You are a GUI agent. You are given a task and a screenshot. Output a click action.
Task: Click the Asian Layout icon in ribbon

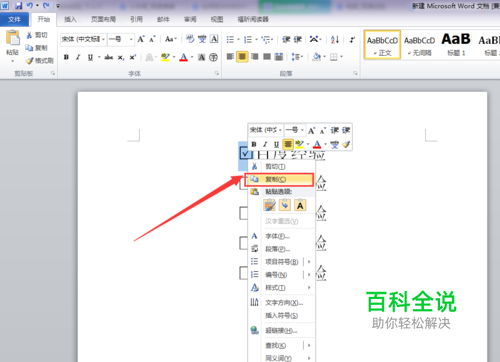pos(314,40)
